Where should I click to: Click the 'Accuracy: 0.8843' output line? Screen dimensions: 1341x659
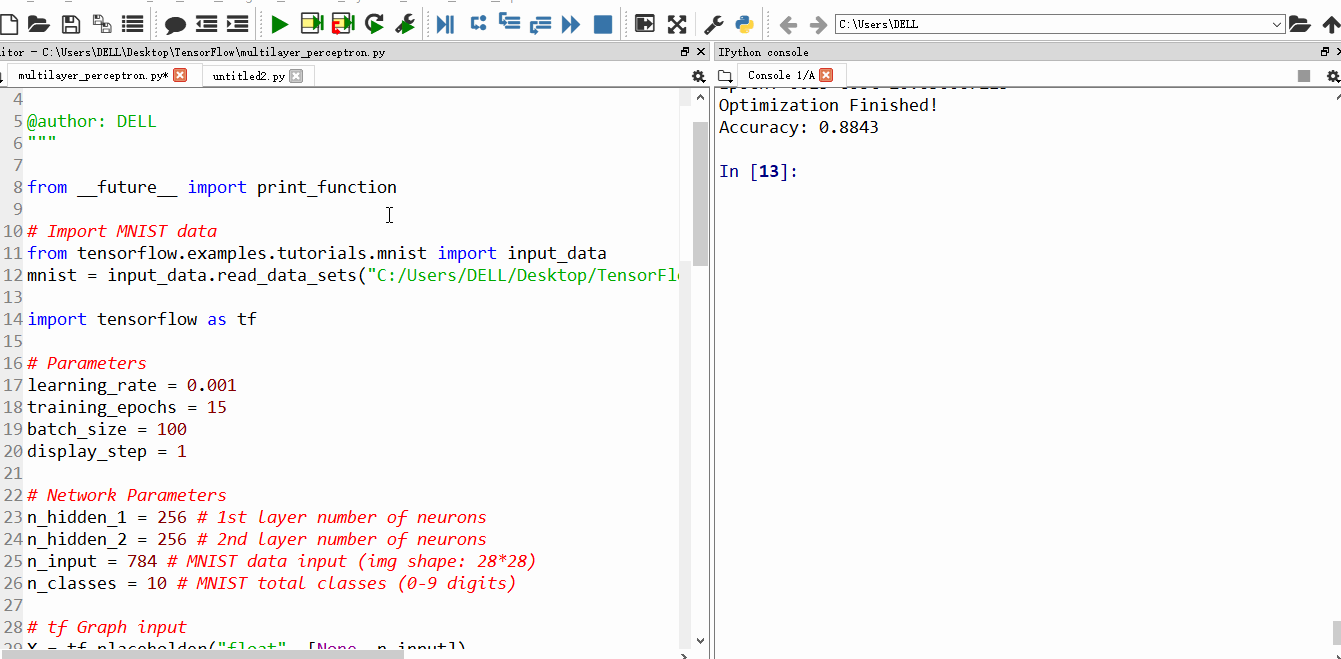[x=799, y=127]
